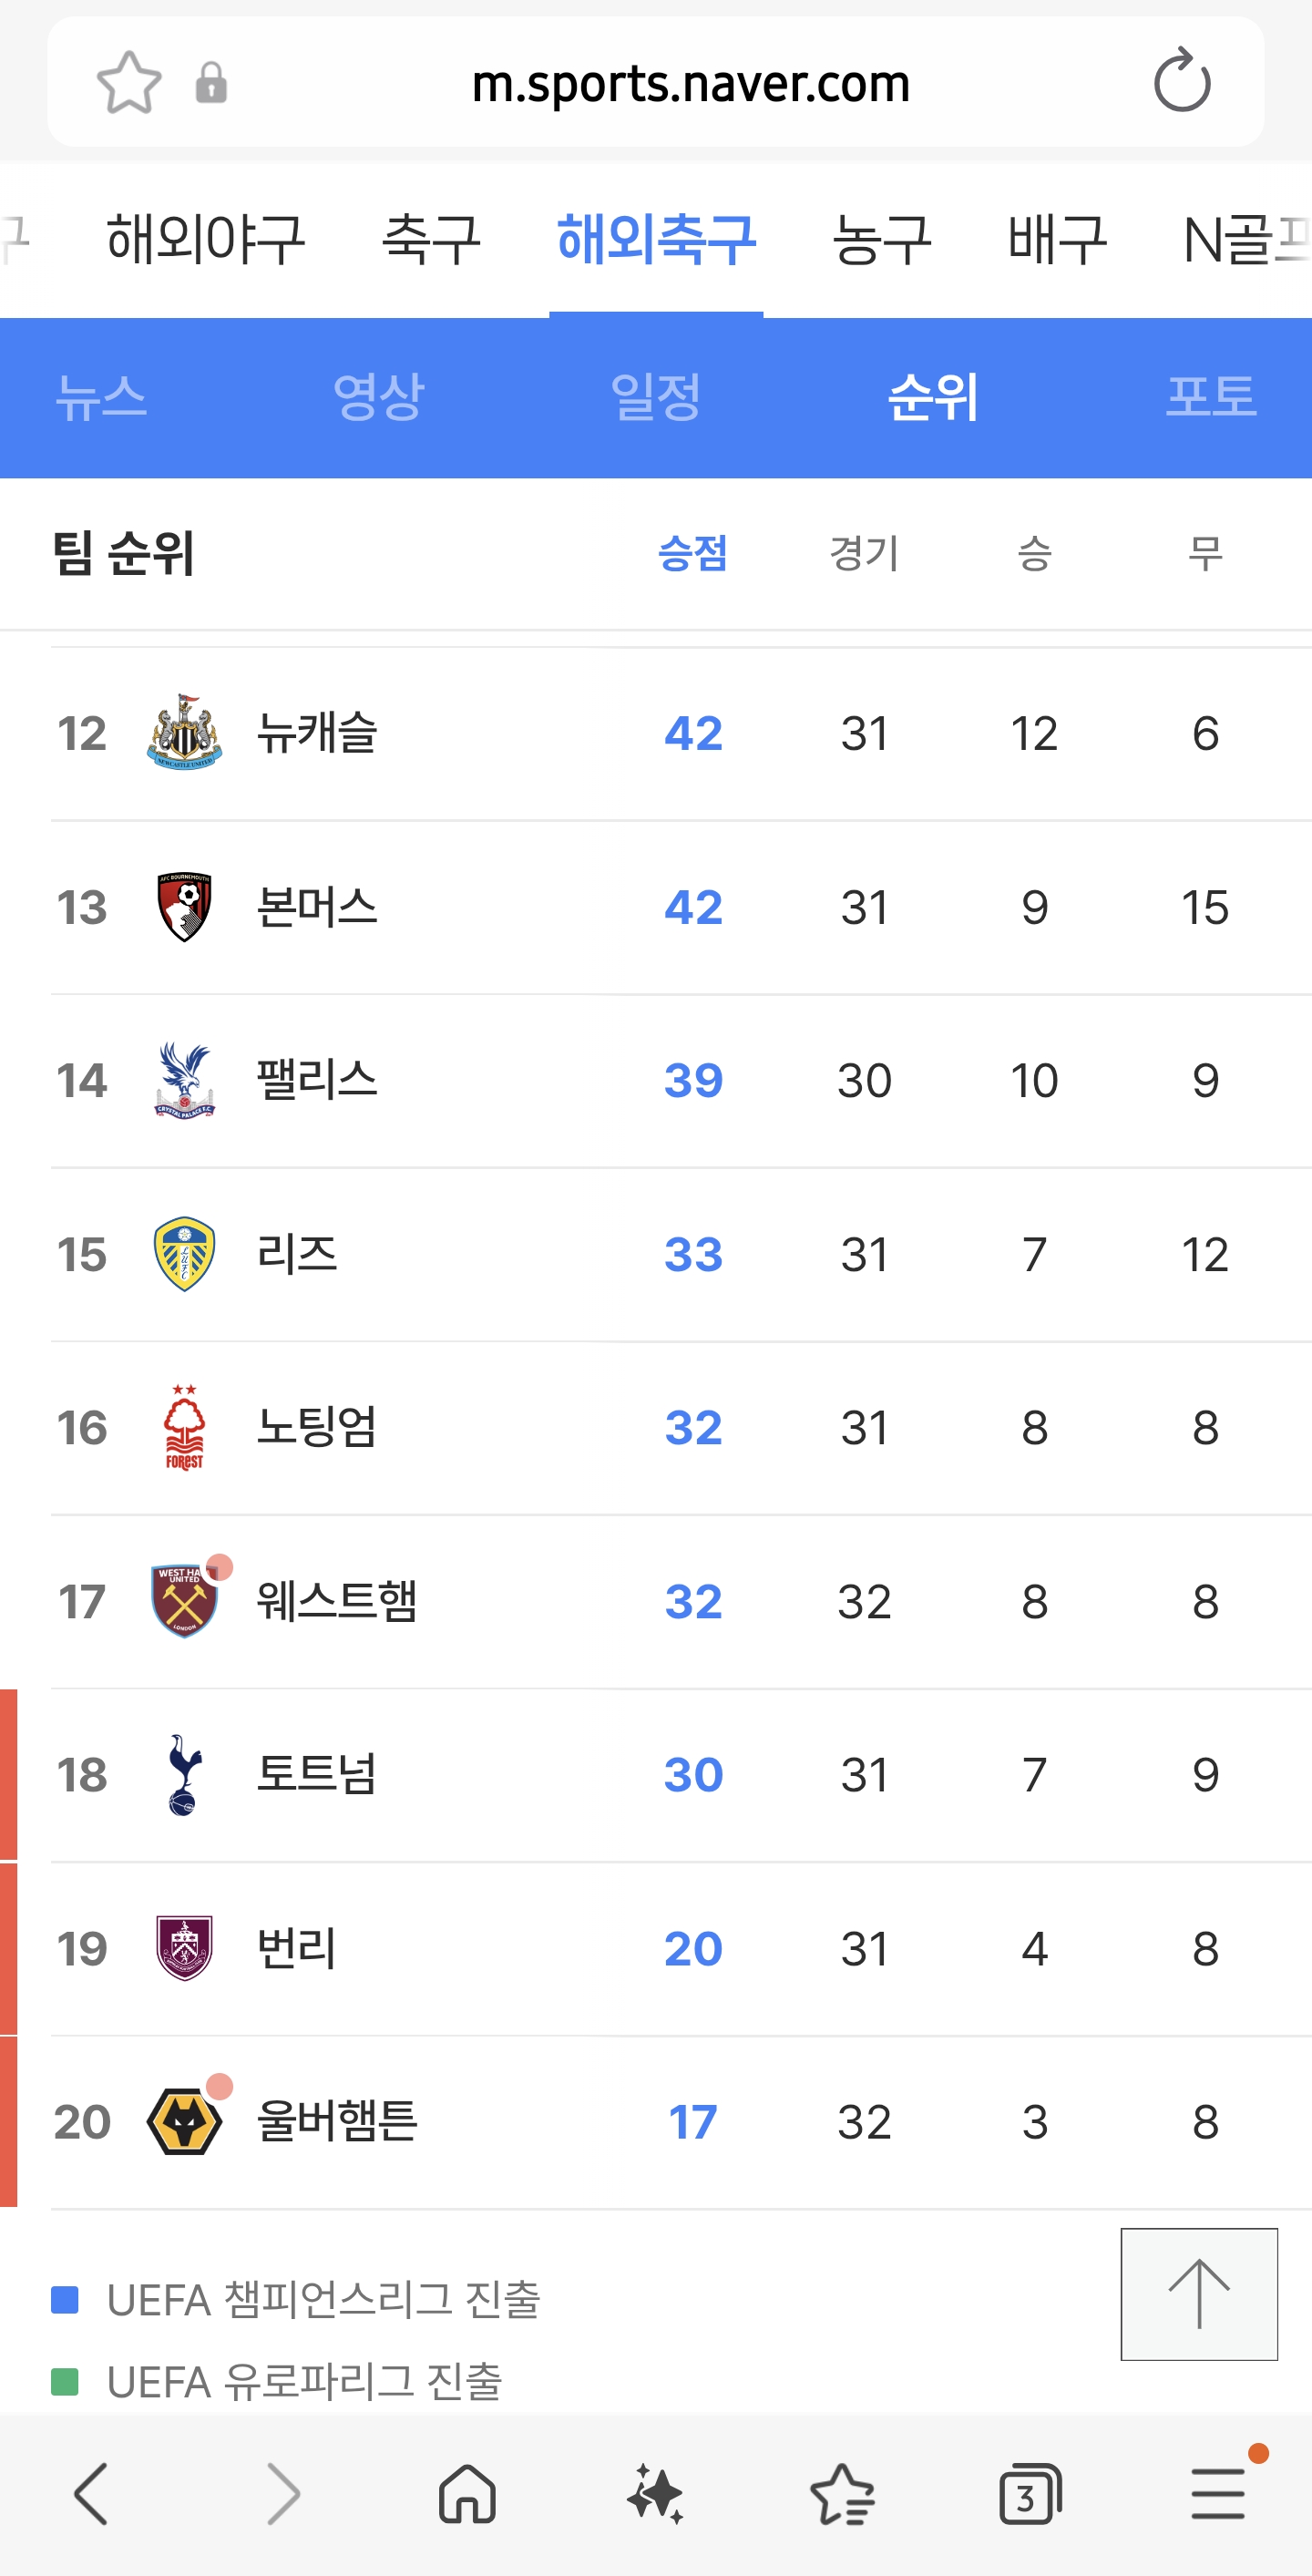Tap the AI sparkle icon in toolbar
The width and height of the screenshot is (1312, 2576).
[x=655, y=2493]
